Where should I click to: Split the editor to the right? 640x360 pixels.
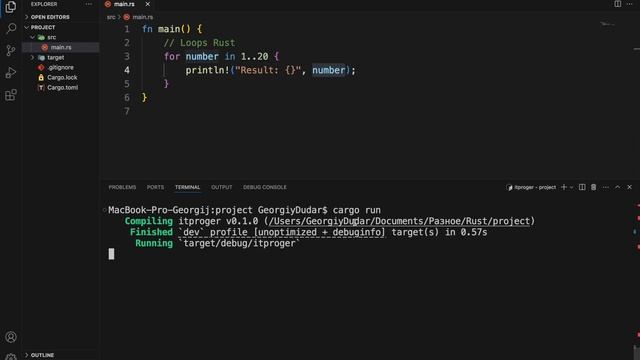pos(618,4)
